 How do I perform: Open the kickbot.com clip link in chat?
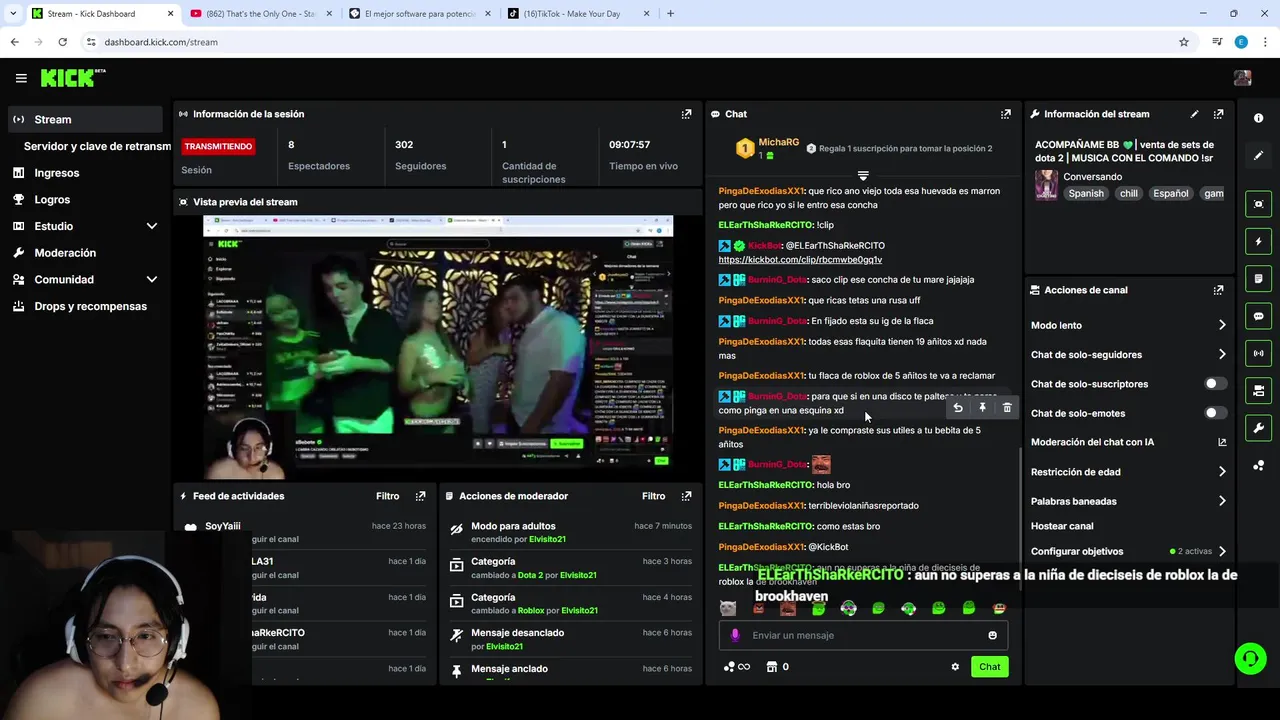point(800,260)
